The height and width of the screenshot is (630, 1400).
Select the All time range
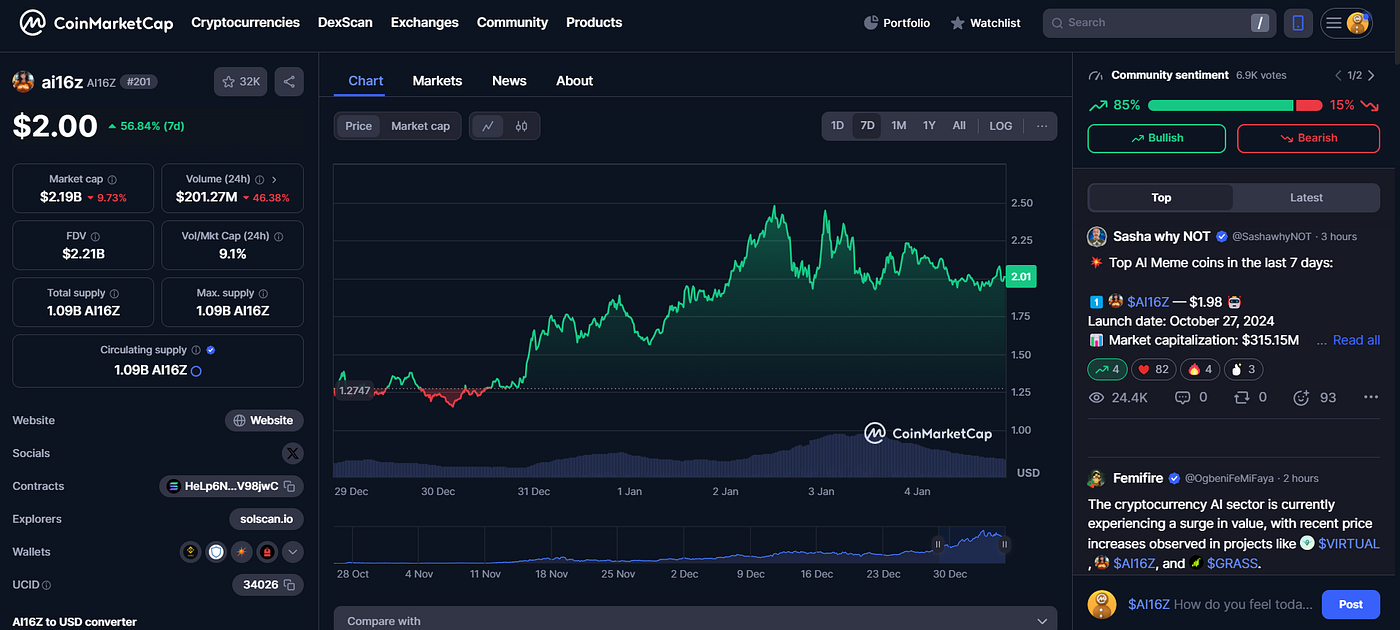click(959, 126)
